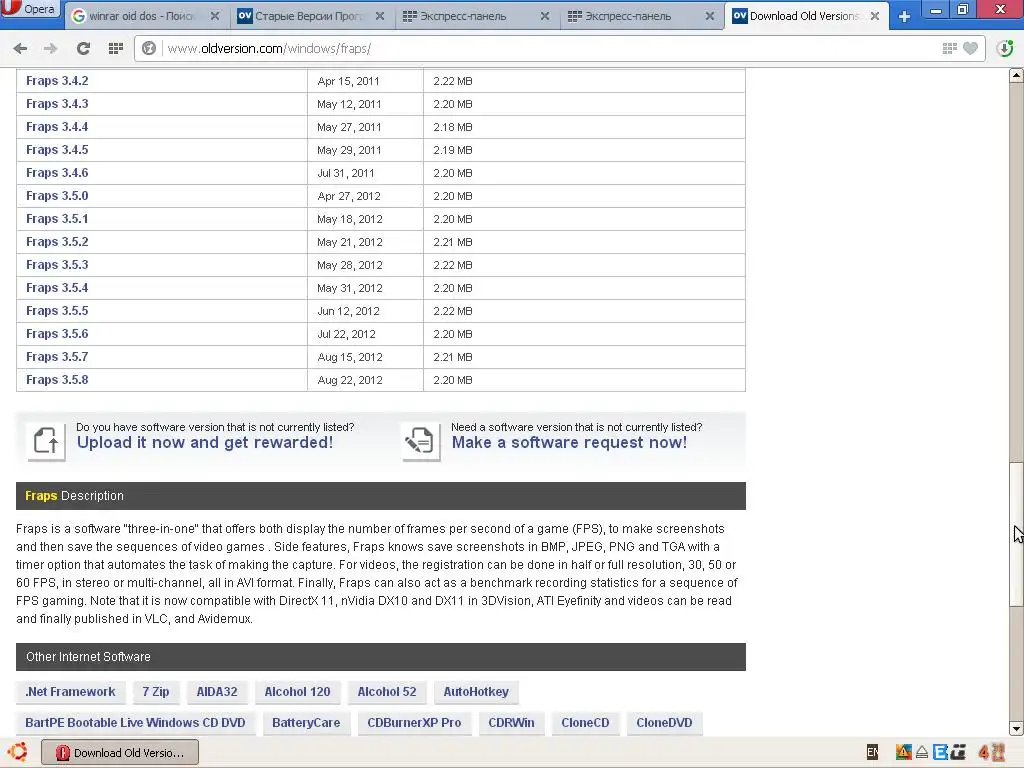Close the first Экспресс-панель tab
The height and width of the screenshot is (768, 1024).
[545, 16]
